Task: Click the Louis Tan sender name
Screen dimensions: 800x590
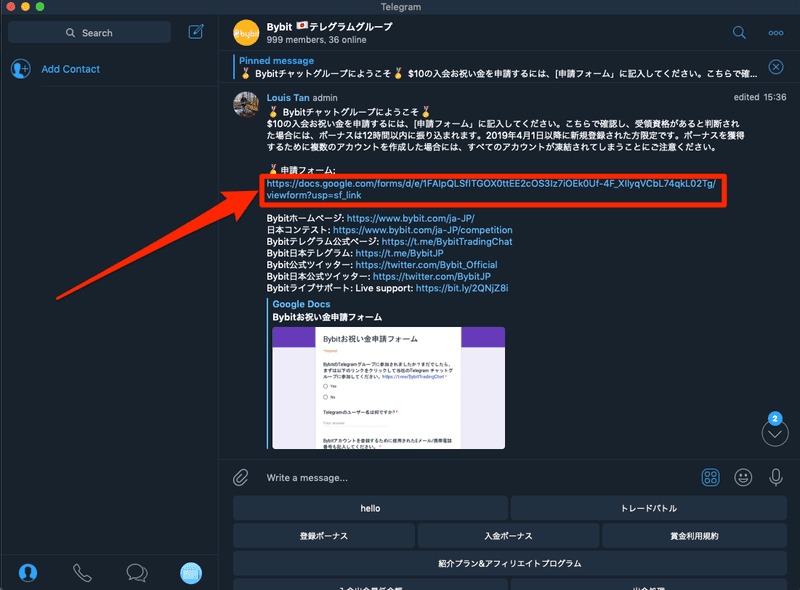Action: point(288,97)
